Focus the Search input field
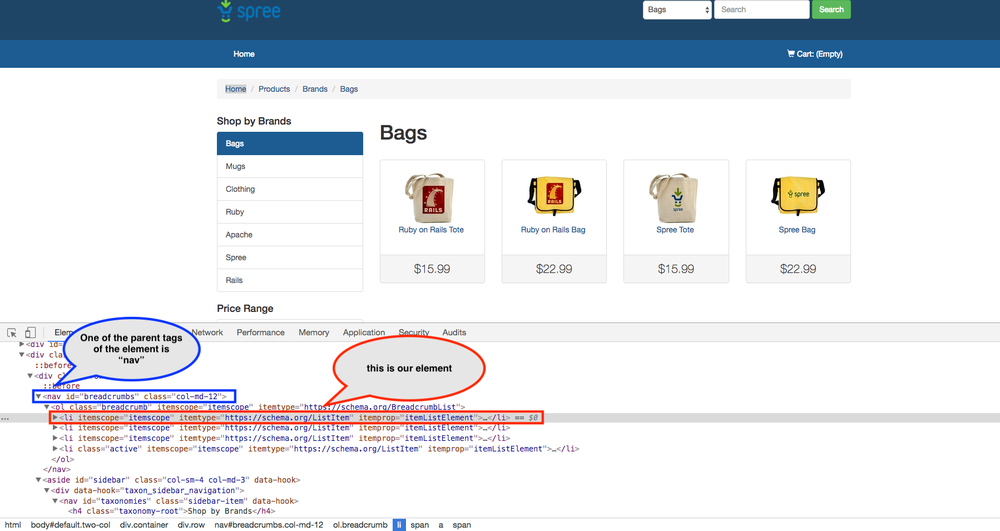1000x531 pixels. (x=761, y=10)
